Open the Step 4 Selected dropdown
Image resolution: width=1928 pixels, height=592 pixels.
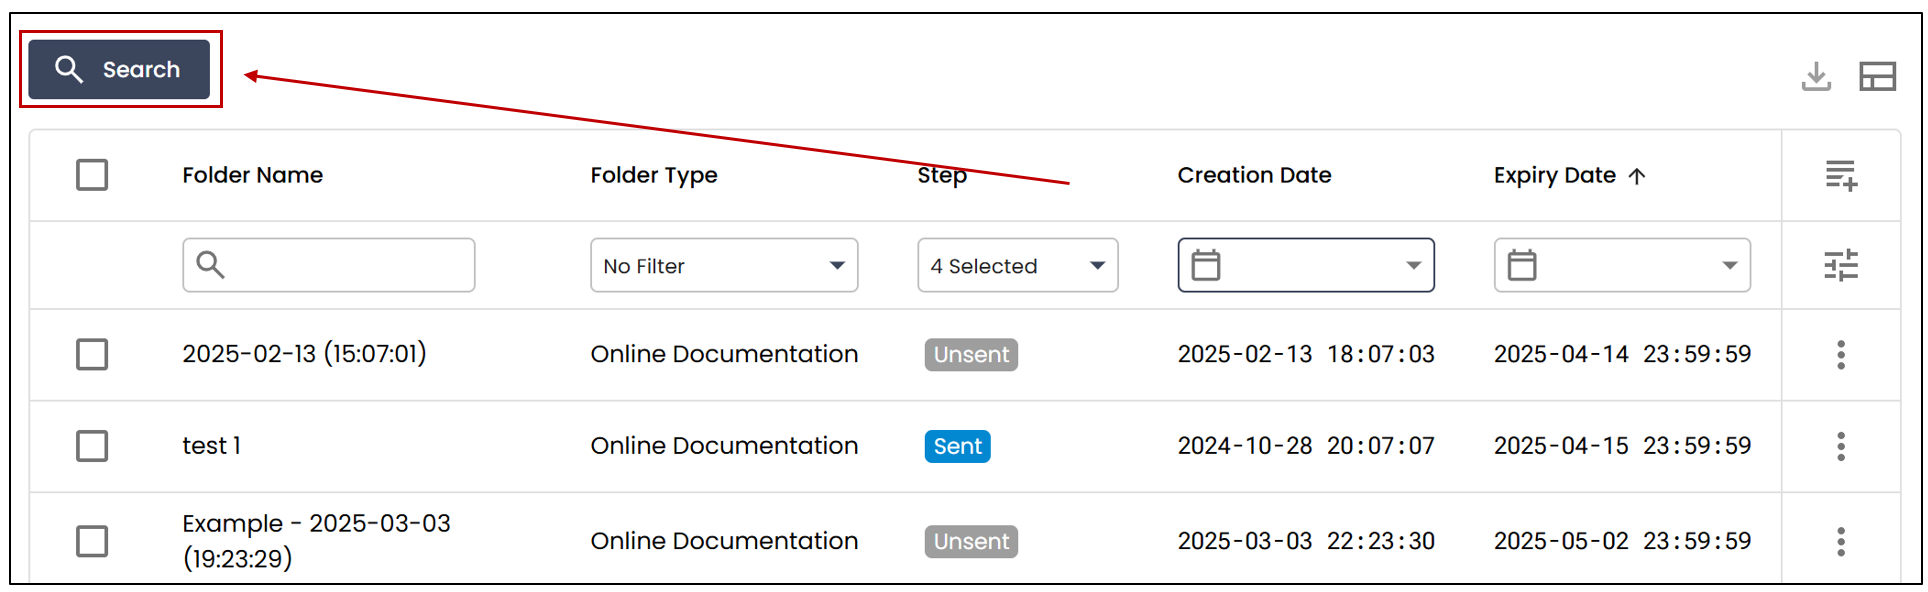click(x=1018, y=265)
